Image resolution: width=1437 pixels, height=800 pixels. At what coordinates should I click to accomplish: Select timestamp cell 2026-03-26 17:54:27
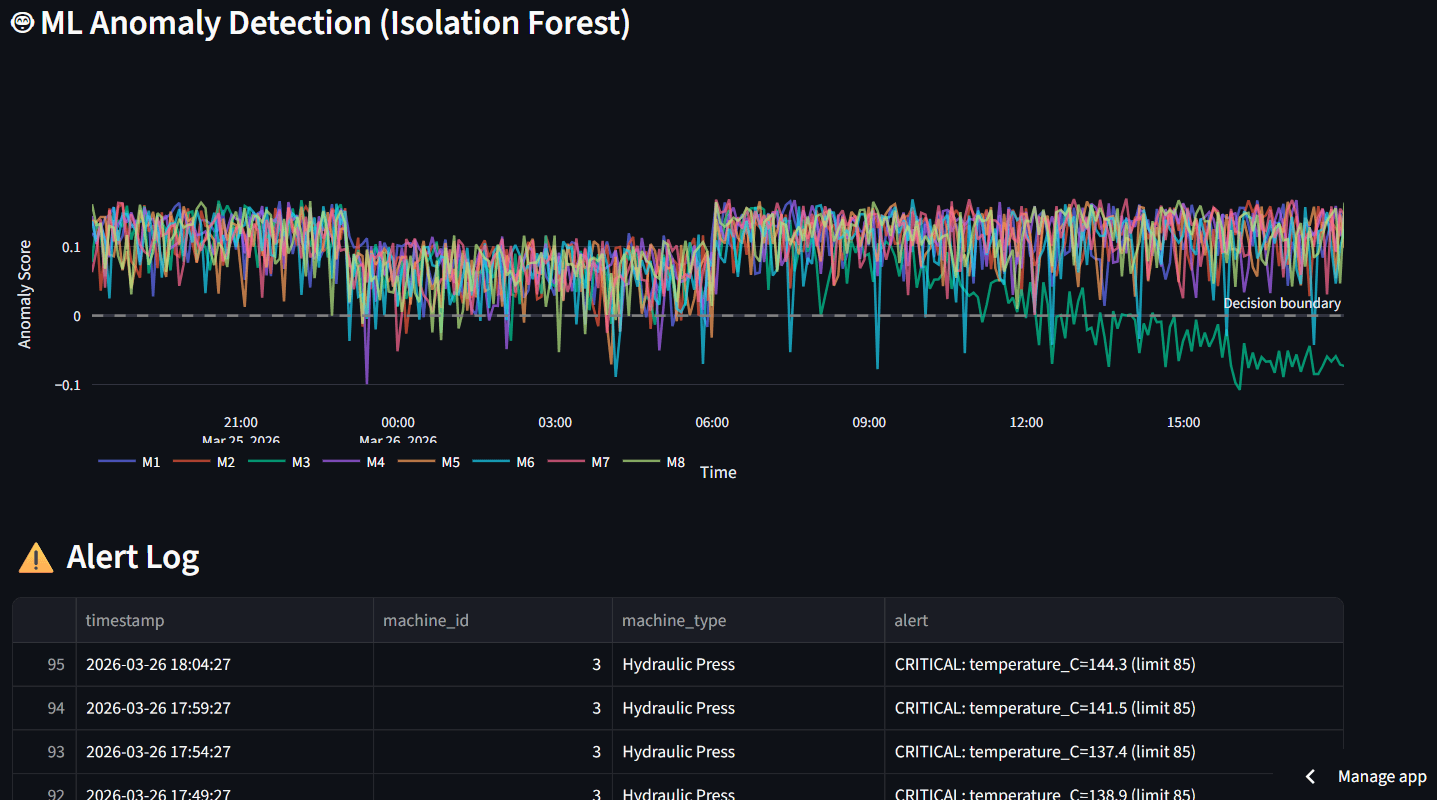(x=224, y=752)
